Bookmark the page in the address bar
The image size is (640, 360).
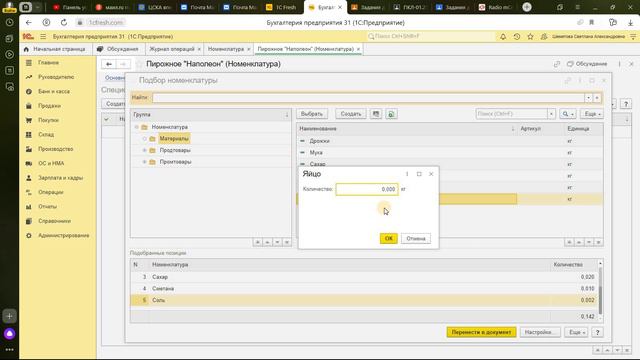(591, 22)
